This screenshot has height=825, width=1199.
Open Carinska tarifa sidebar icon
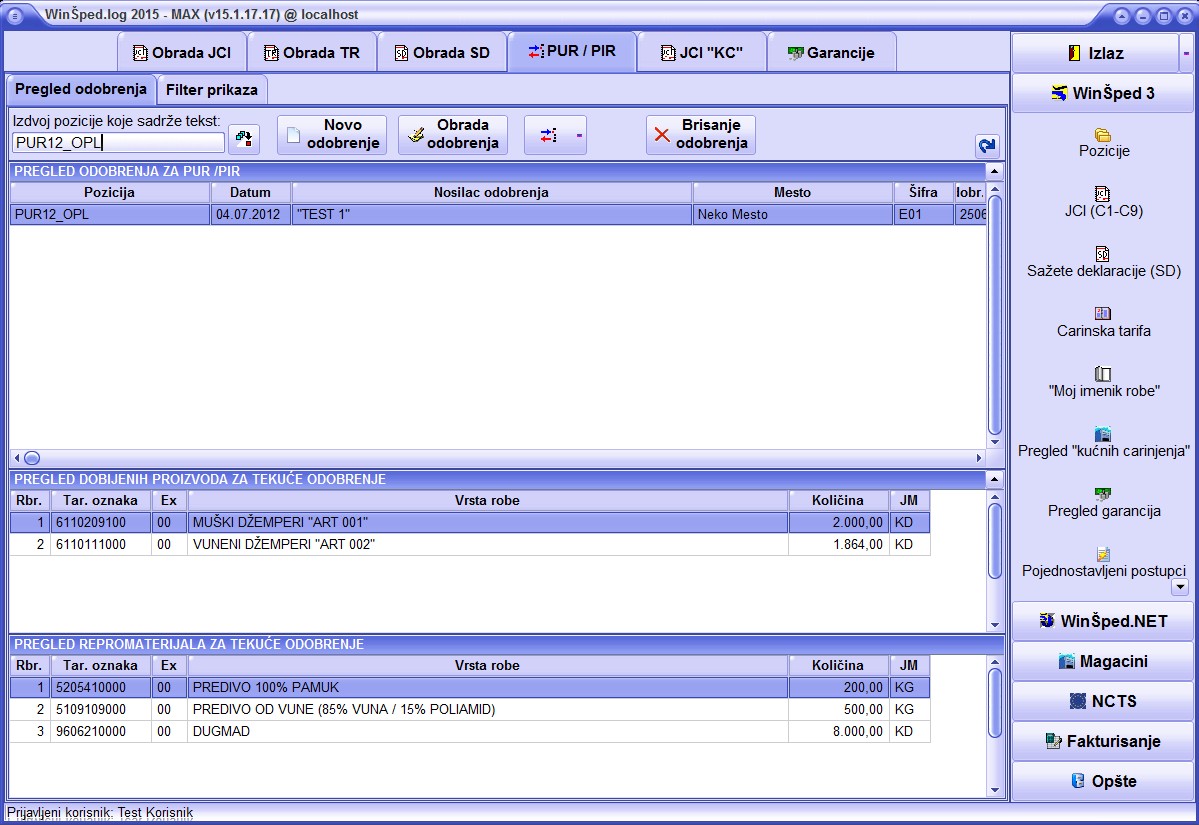coord(1103,313)
